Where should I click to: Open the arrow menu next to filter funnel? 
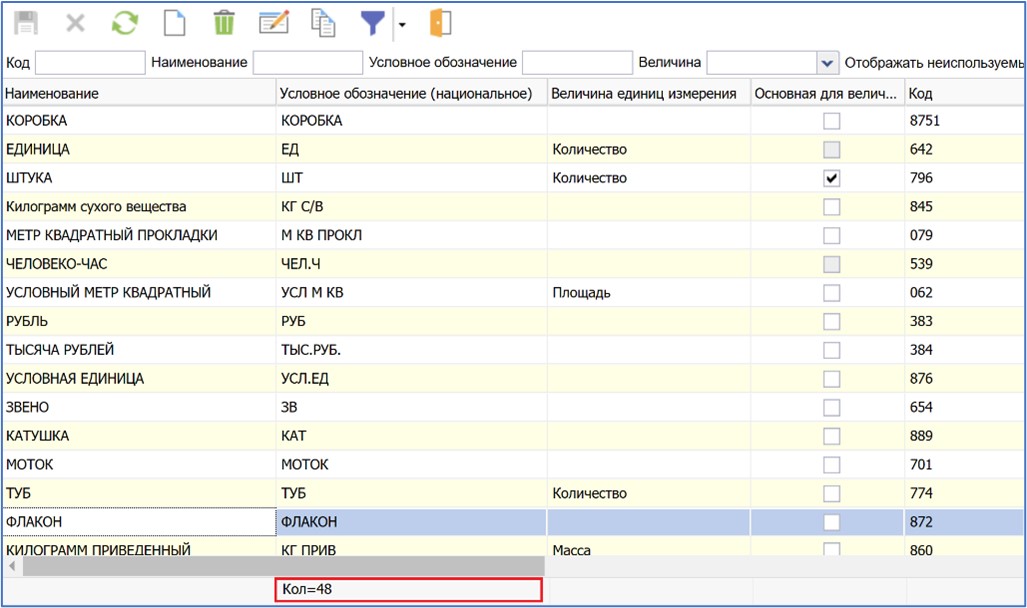[401, 24]
